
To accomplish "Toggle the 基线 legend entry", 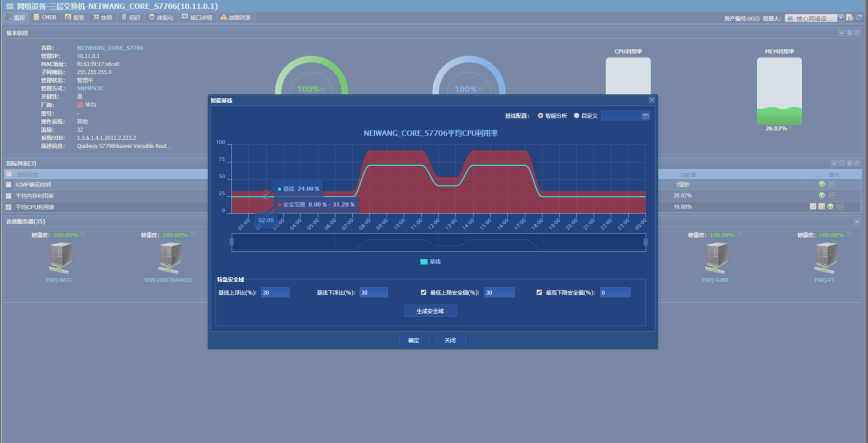I will coord(430,261).
